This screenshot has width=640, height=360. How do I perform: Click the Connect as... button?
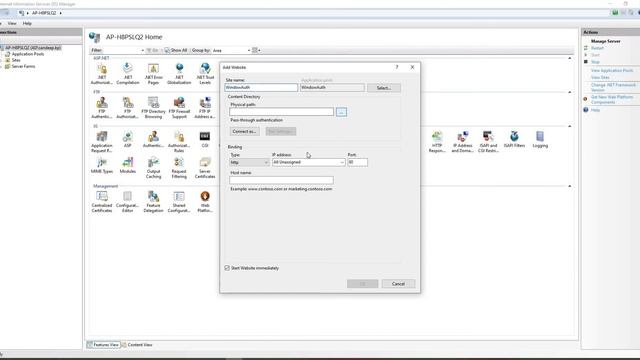coord(244,131)
